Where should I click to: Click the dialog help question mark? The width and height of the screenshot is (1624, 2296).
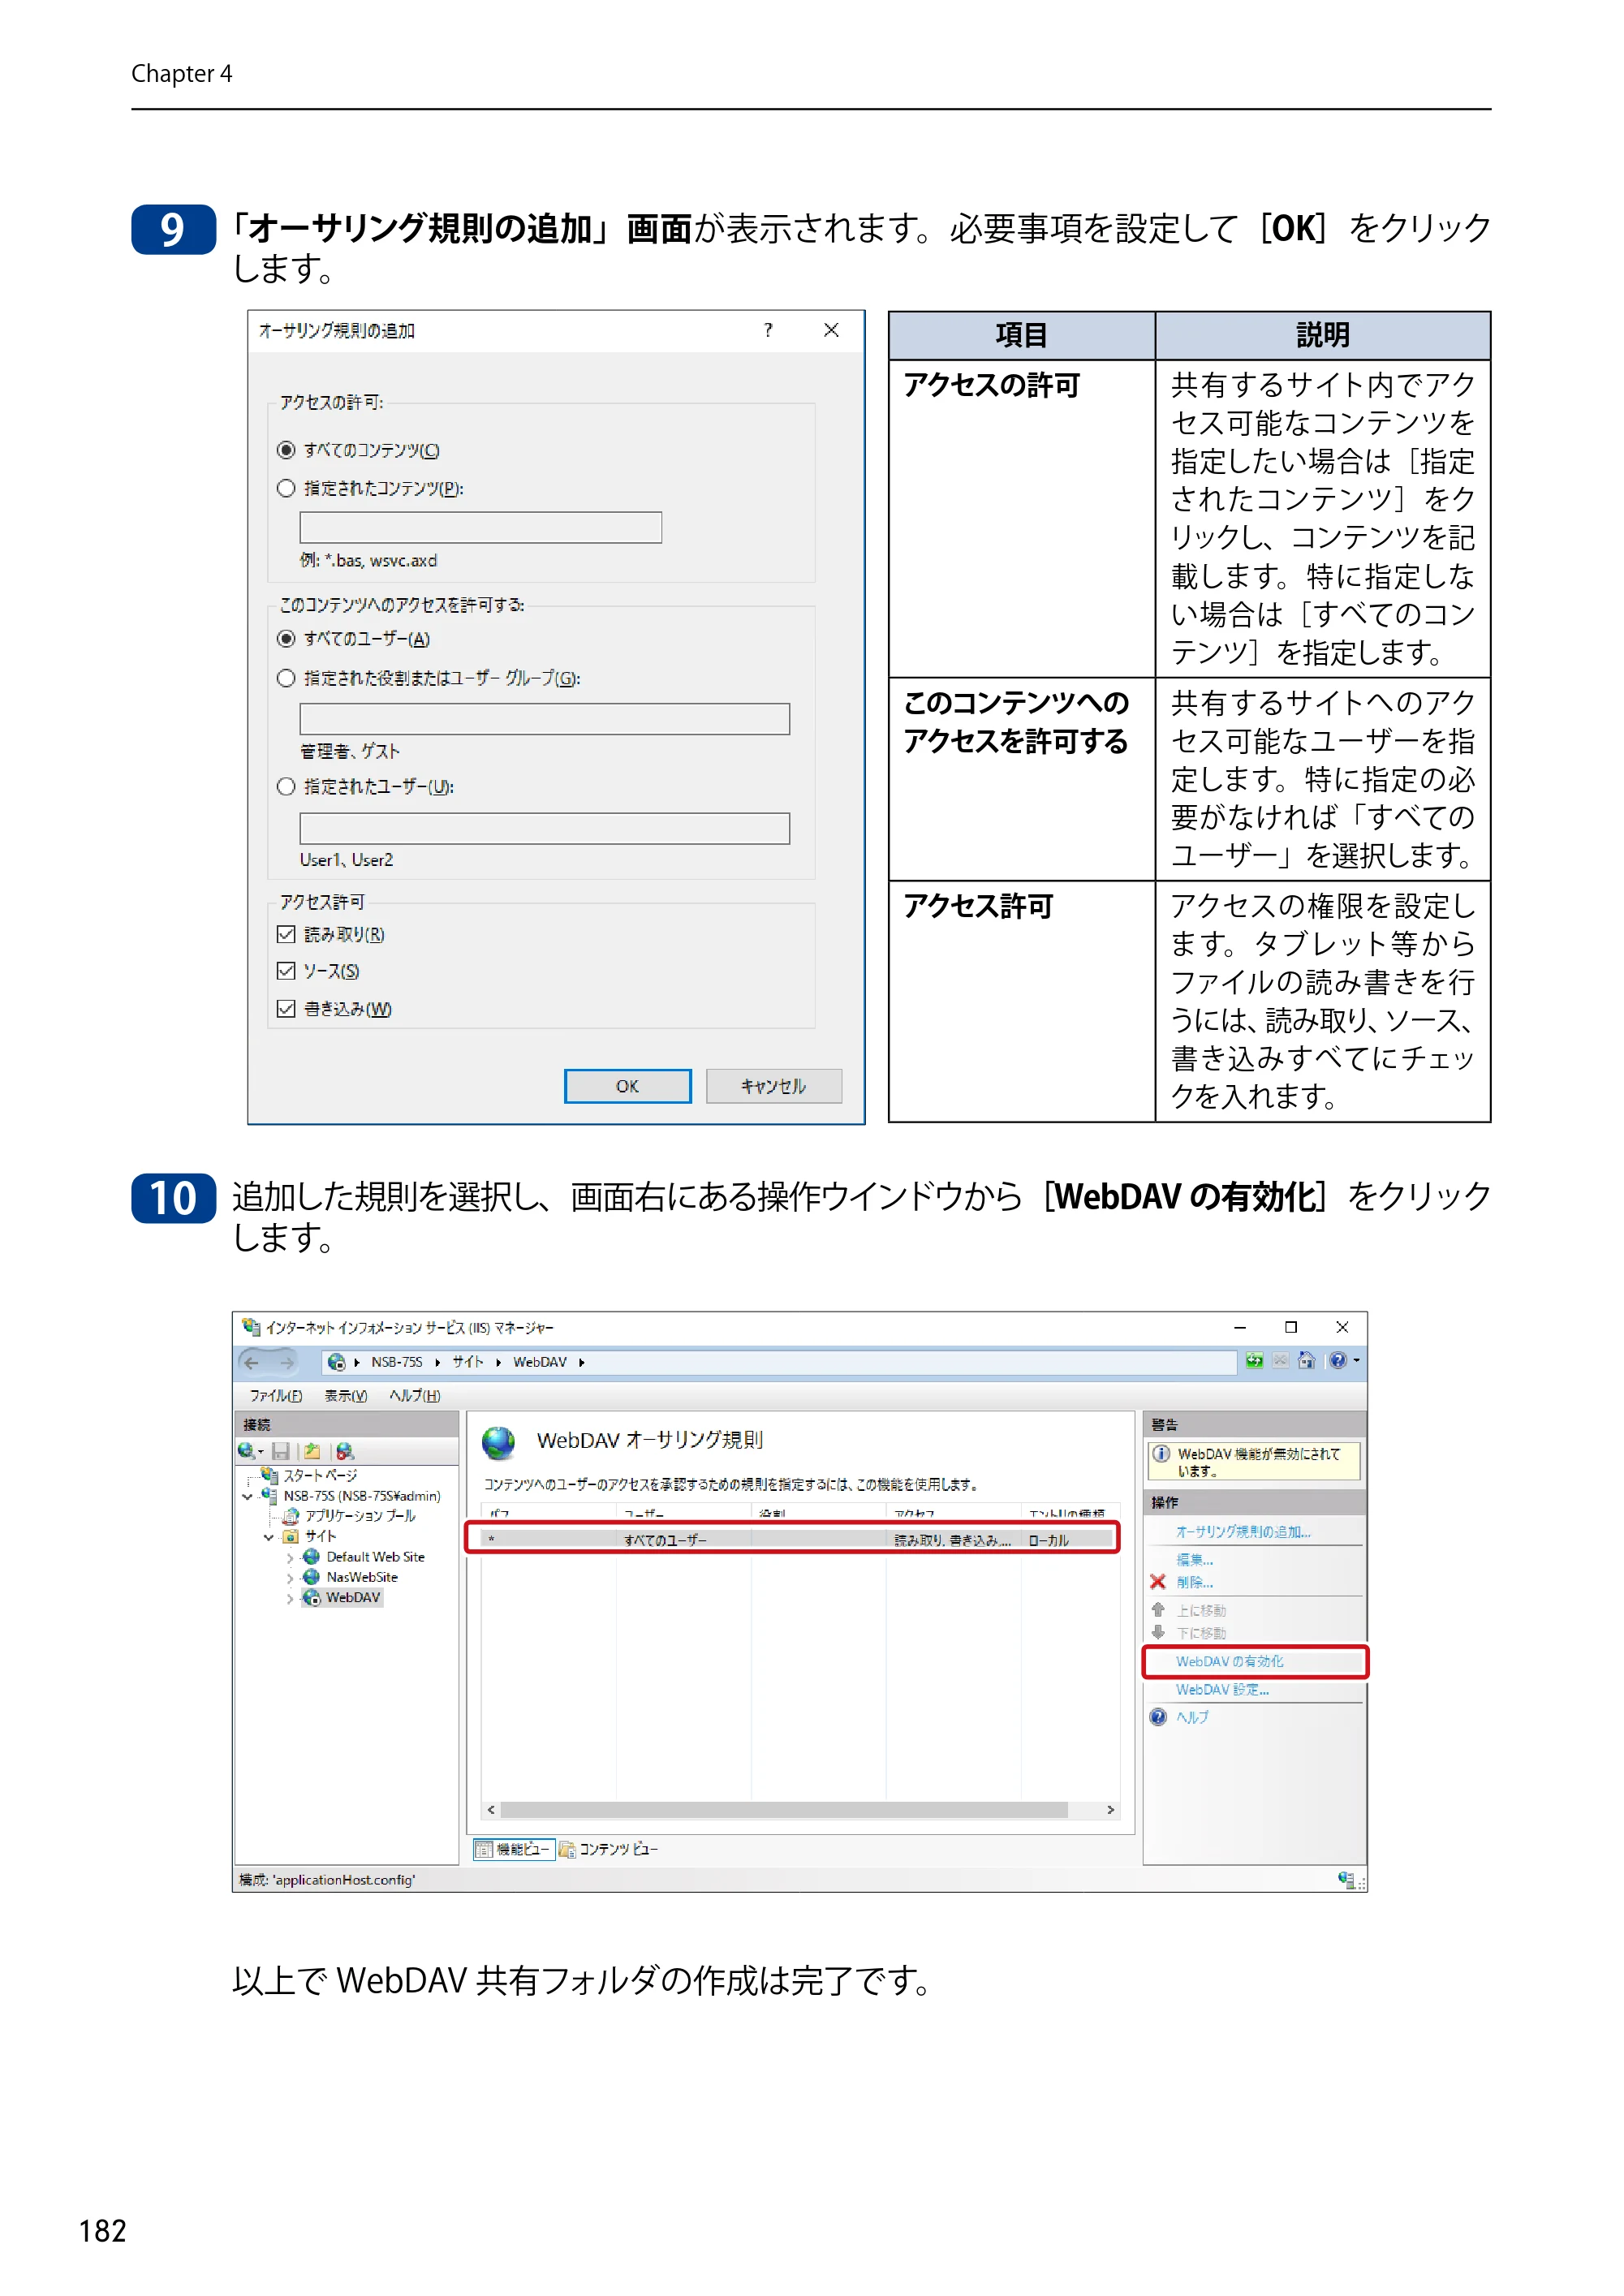768,330
